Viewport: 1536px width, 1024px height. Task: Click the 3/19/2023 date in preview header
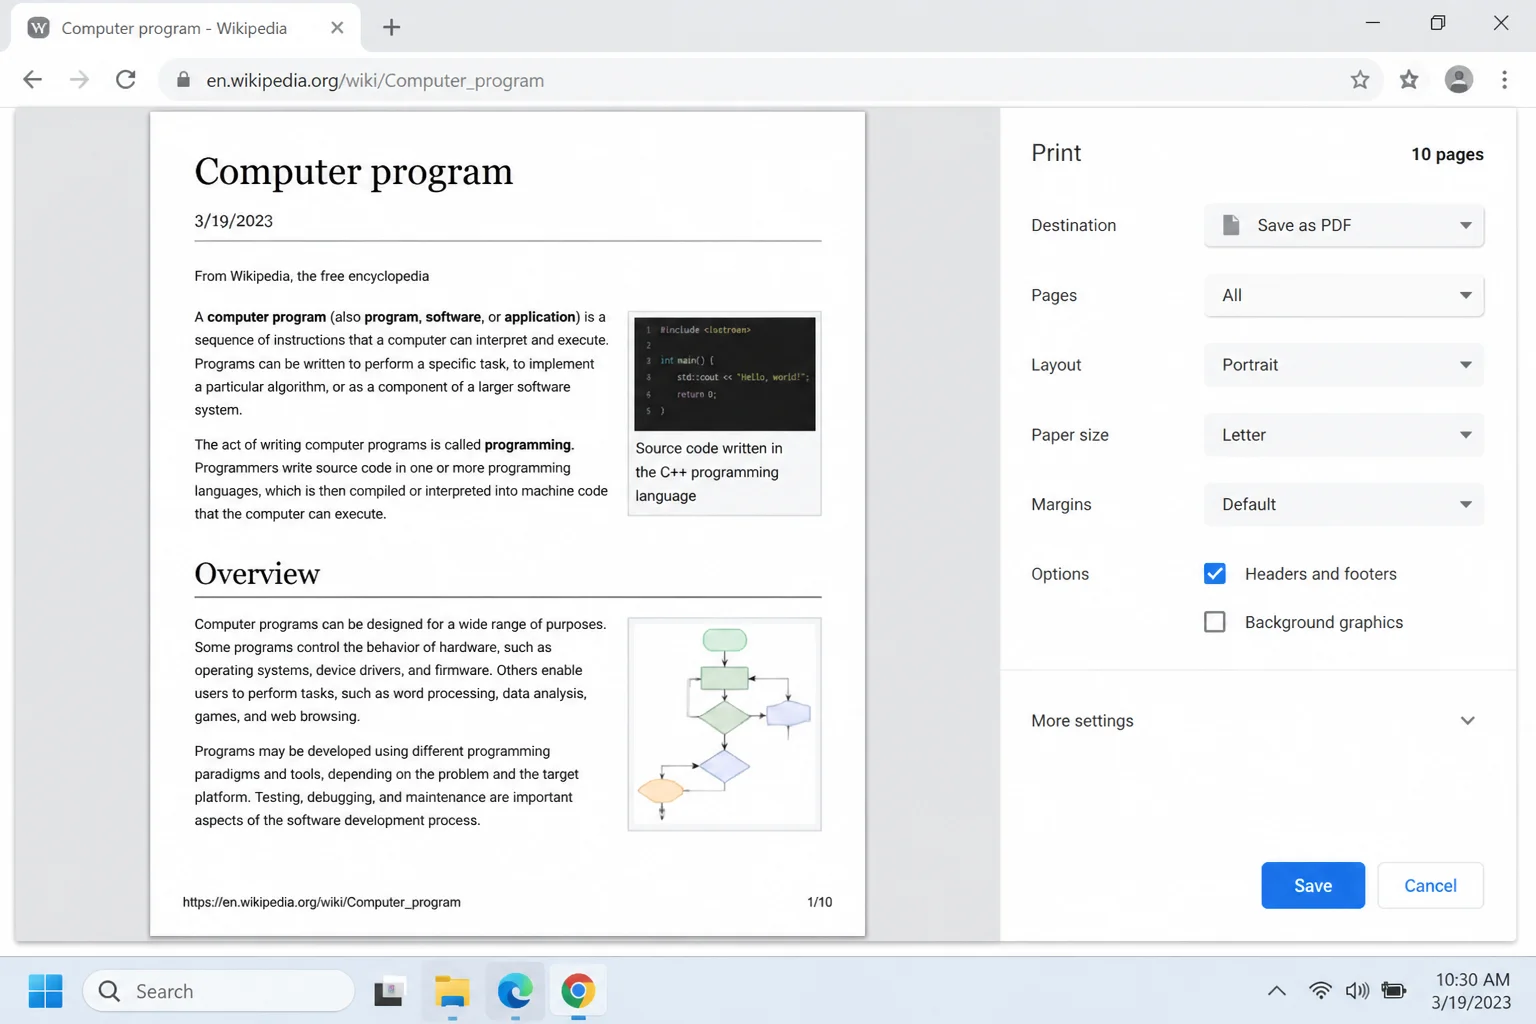(x=233, y=221)
